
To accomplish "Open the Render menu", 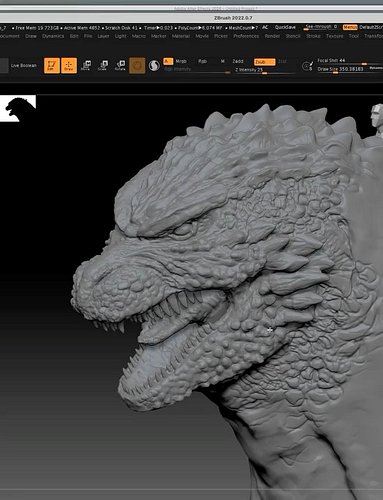I will [272, 36].
